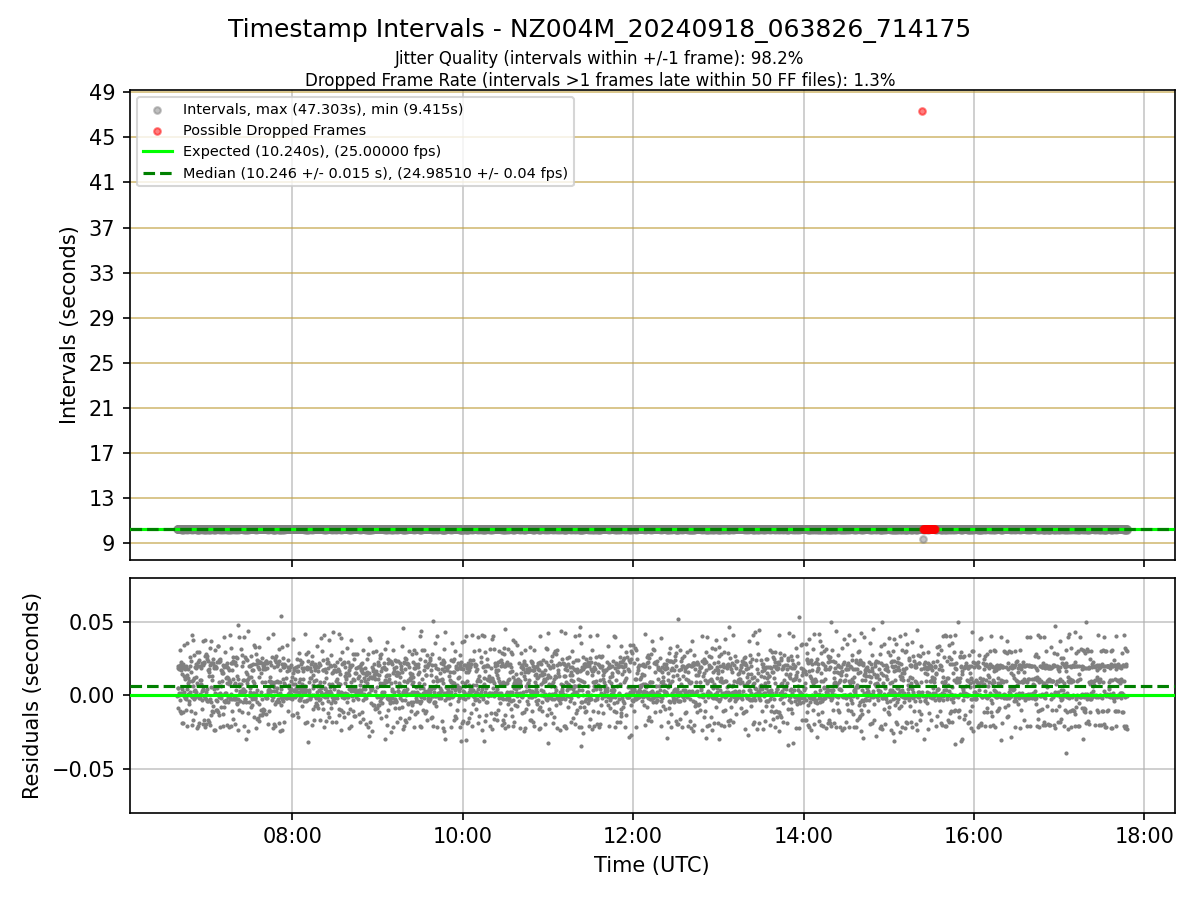
Task: Click legend entry "Intervals, max (47.303s), min (9.415s)"
Action: click(323, 108)
